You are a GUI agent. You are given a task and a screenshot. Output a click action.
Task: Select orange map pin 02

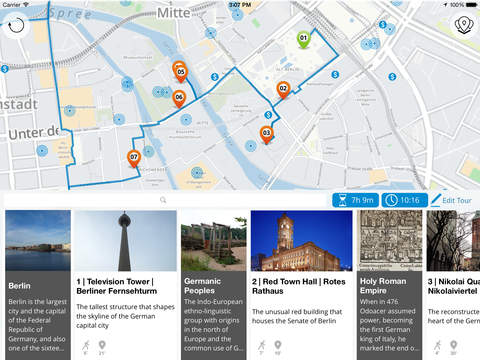[x=283, y=90]
